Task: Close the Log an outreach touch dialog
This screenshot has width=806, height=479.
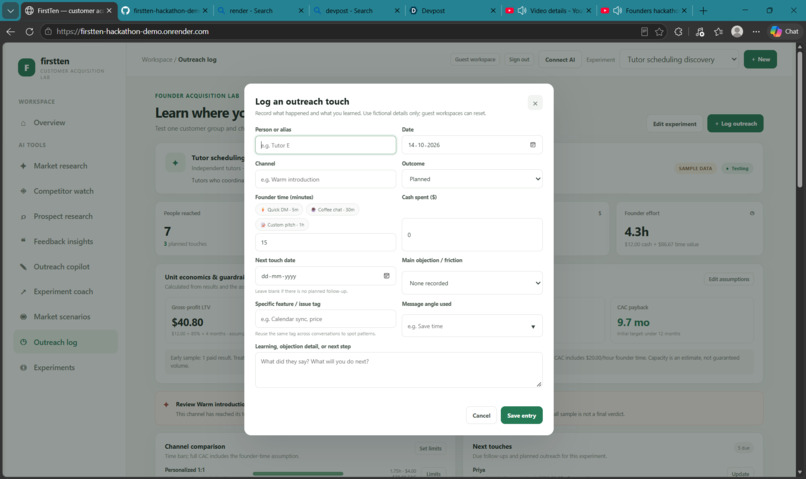Action: (535, 103)
